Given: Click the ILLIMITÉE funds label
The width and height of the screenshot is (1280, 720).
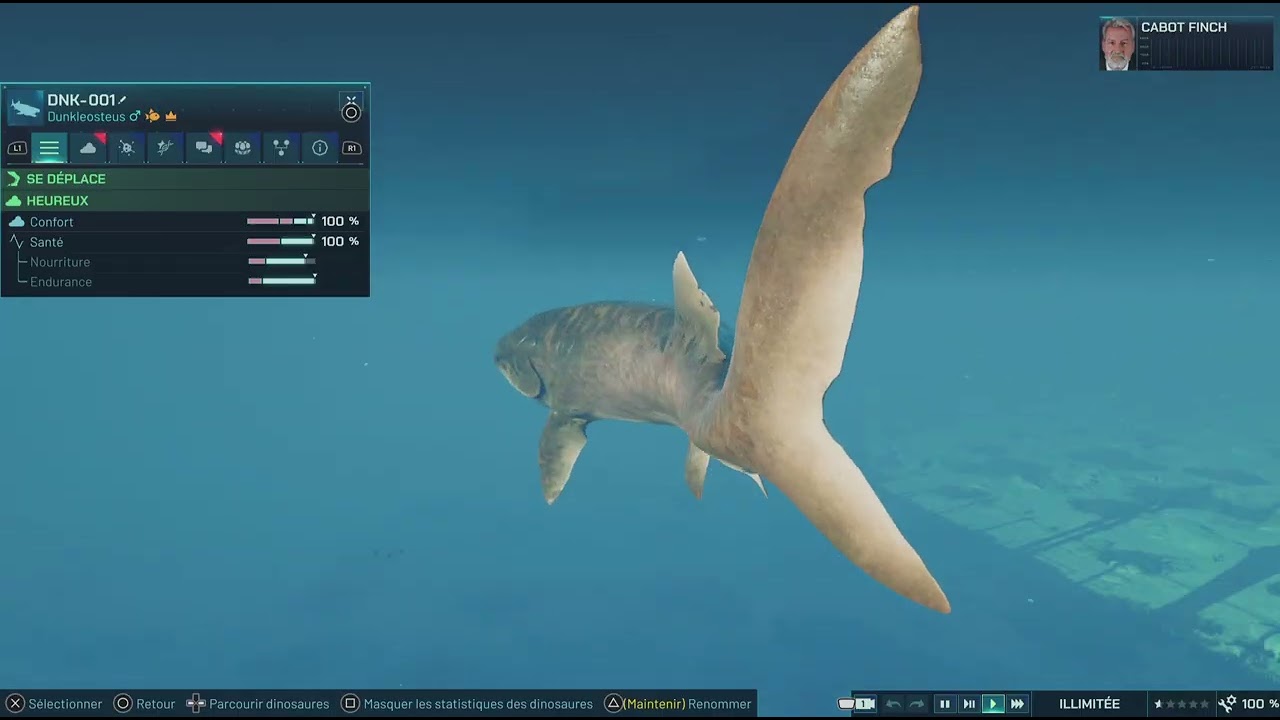Looking at the screenshot, I should (x=1089, y=704).
